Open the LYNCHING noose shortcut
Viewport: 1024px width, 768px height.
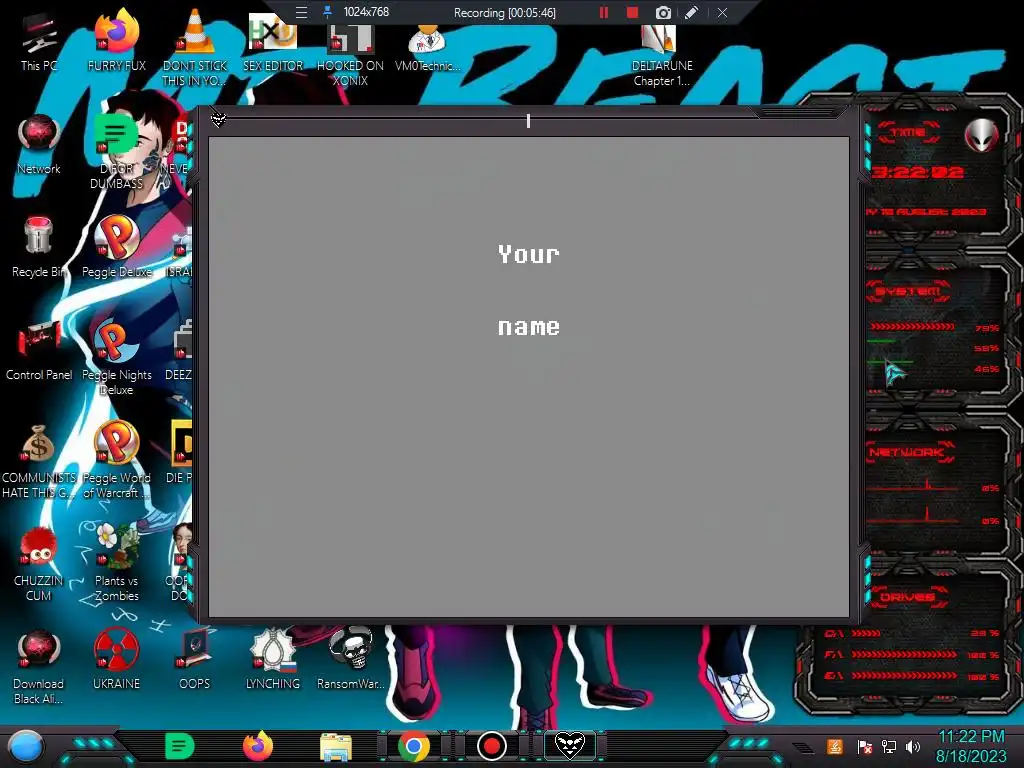tap(273, 658)
